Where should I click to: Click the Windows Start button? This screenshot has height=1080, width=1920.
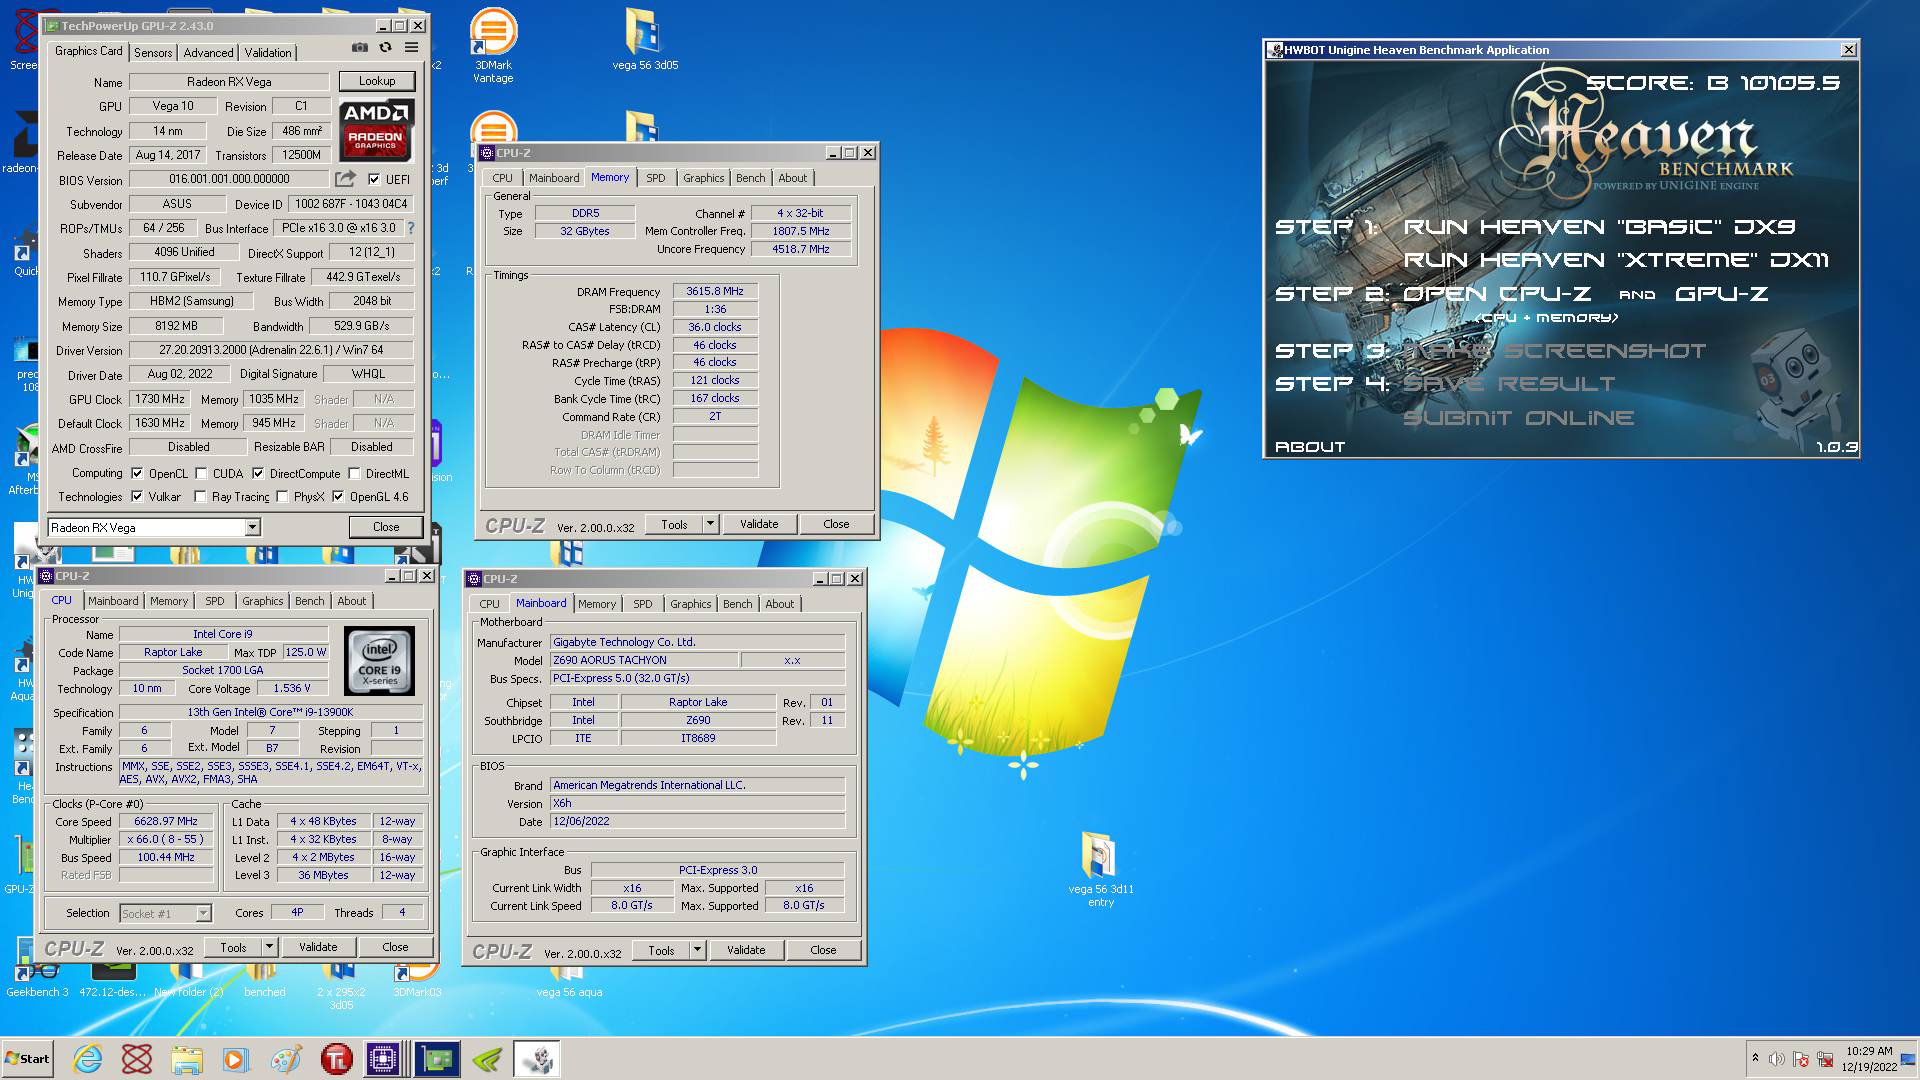coord(27,1059)
